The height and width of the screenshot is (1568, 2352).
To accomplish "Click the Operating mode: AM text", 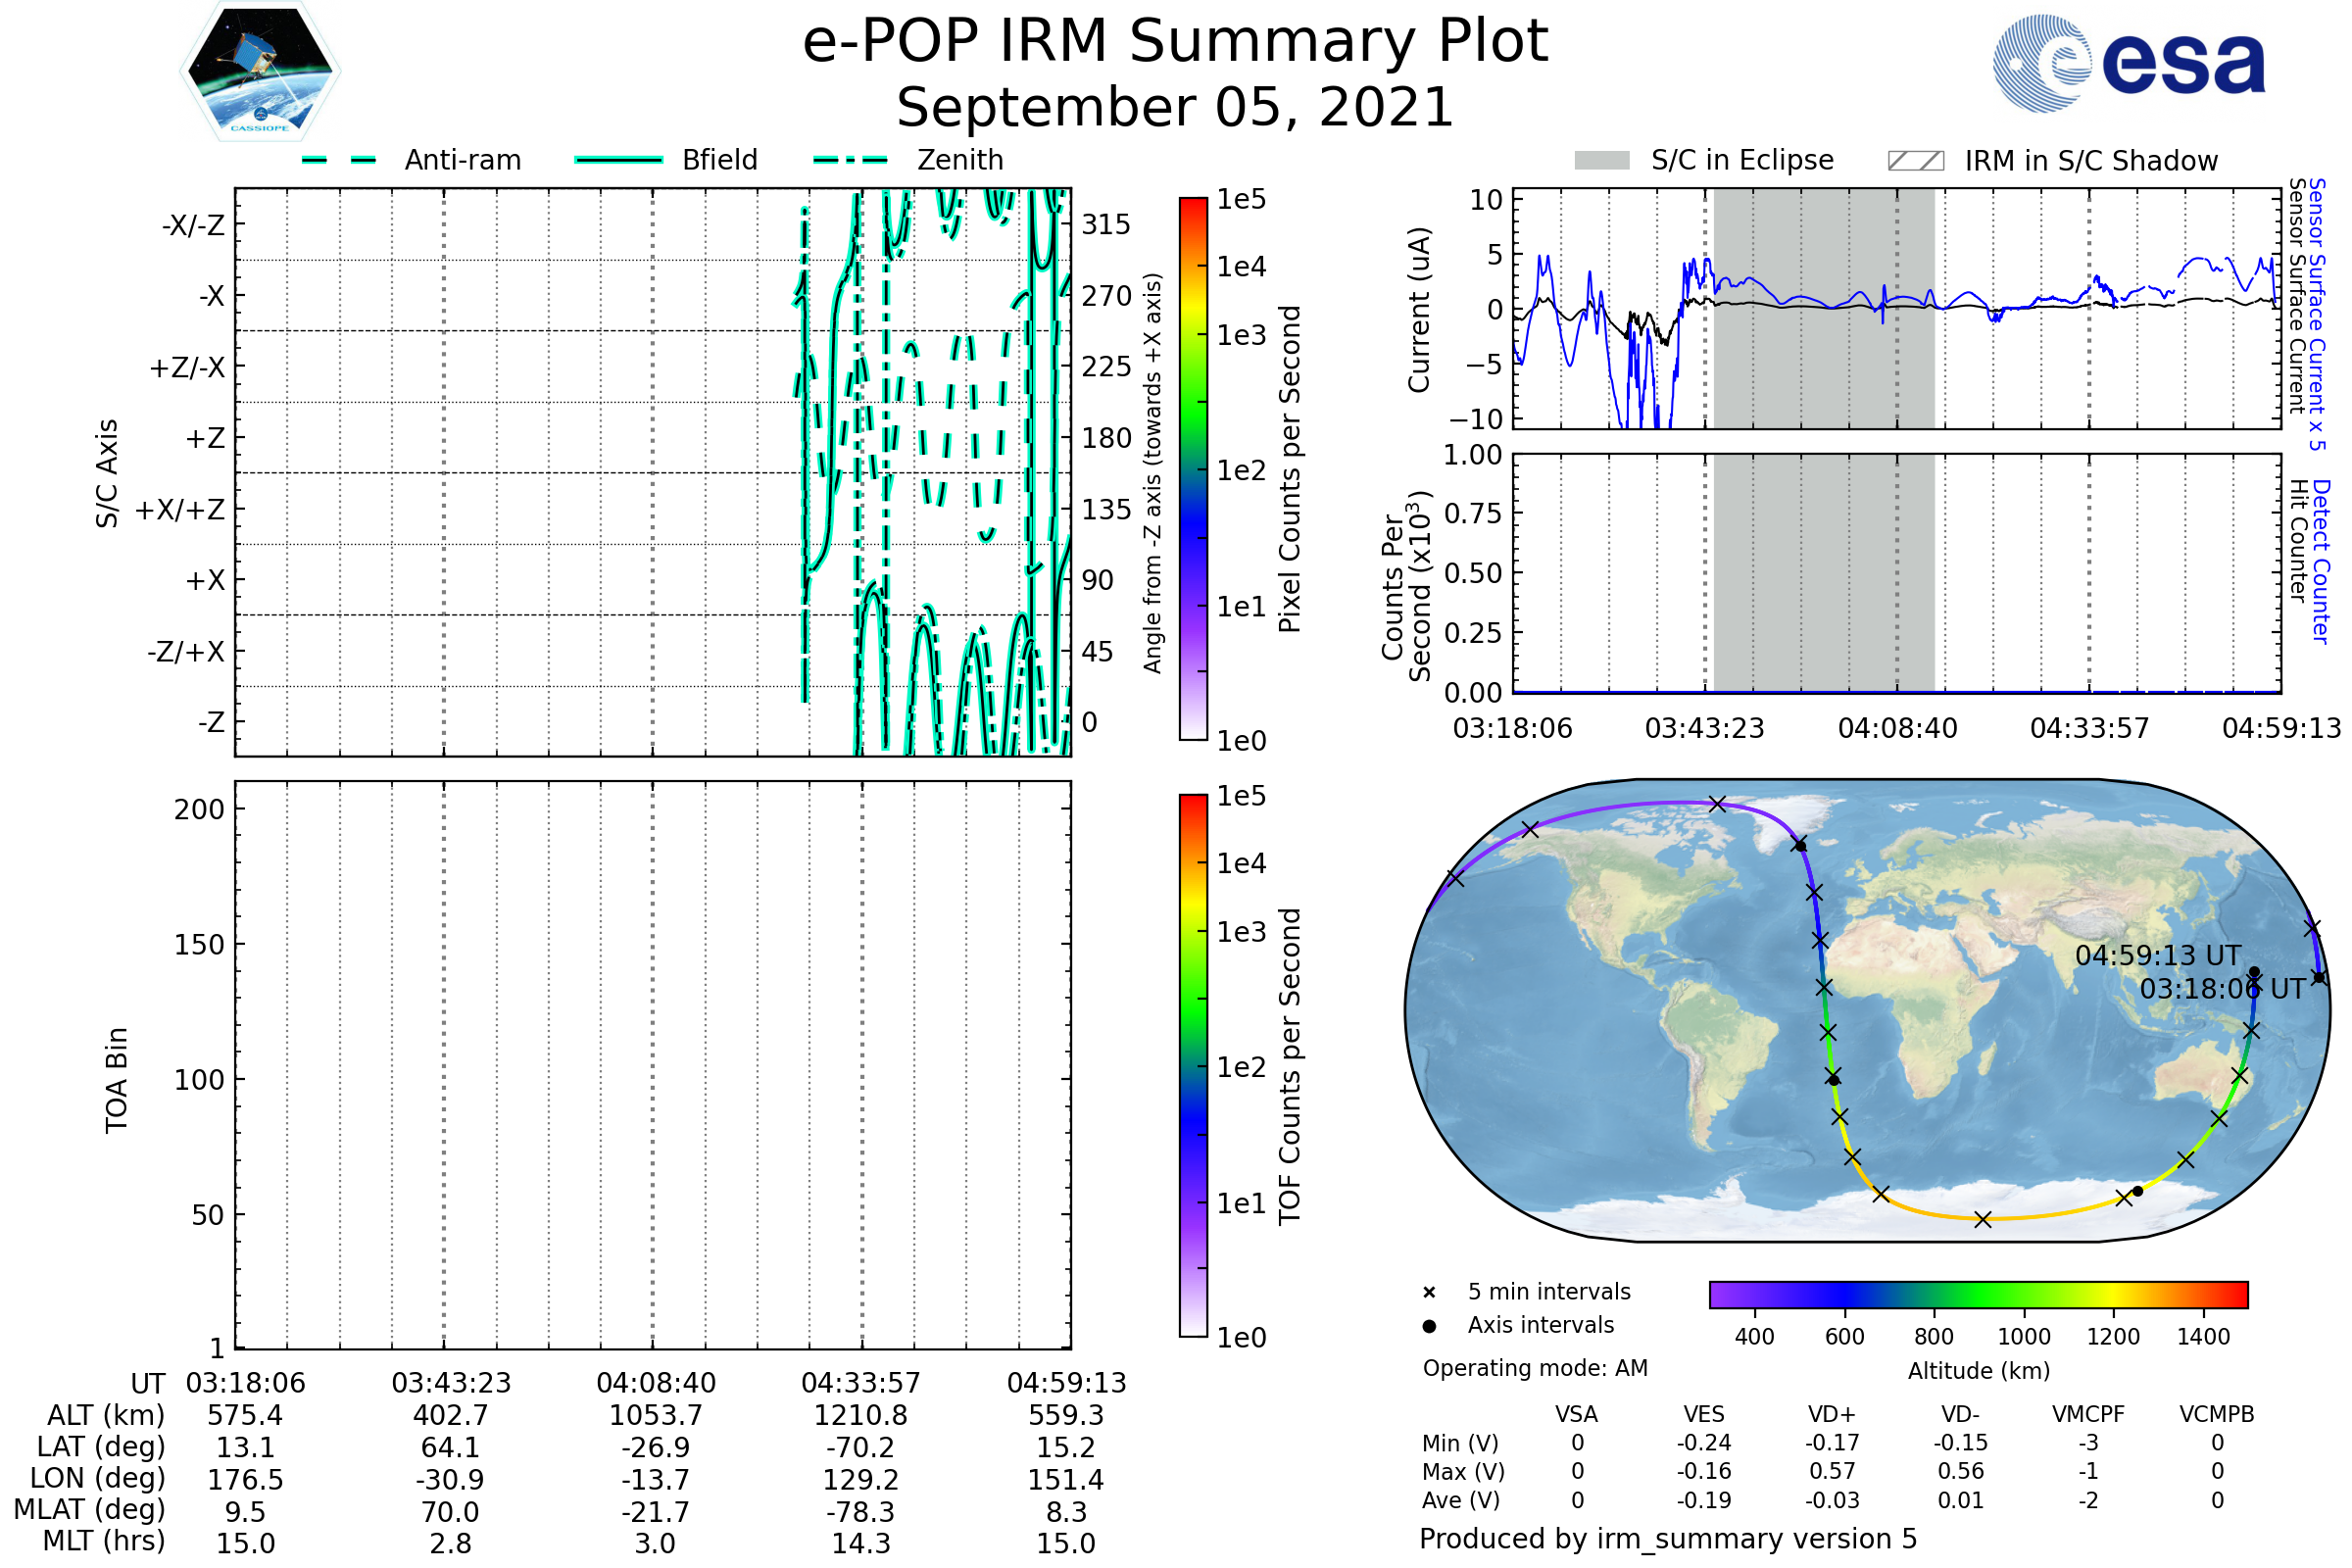I will click(1535, 1368).
